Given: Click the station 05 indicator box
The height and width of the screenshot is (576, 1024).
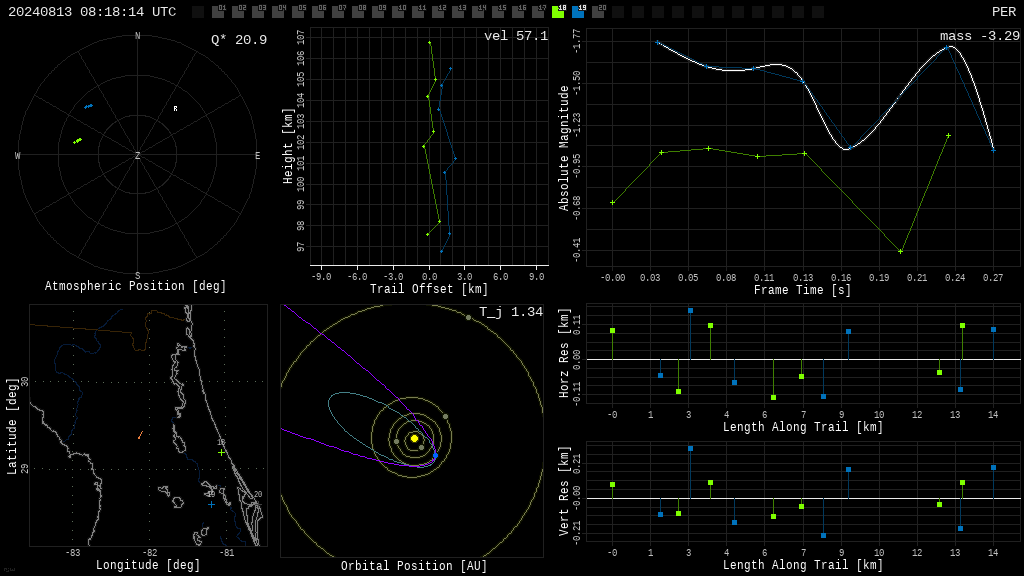Looking at the screenshot, I should click(298, 11).
